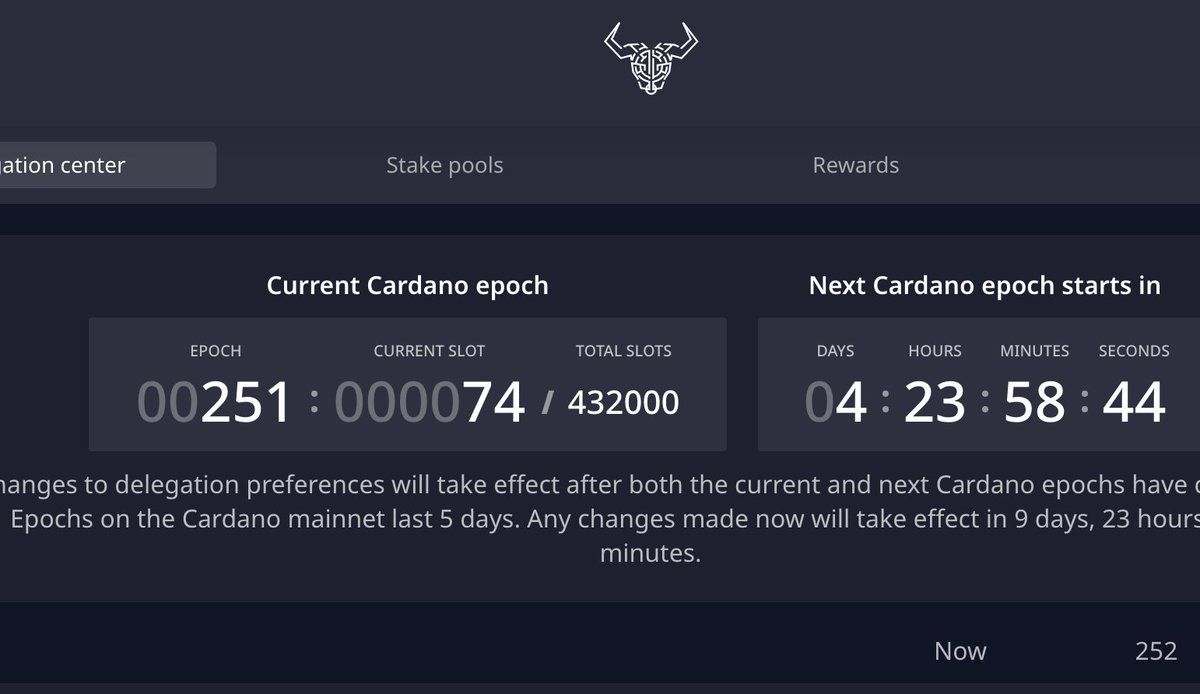
Task: Switch to the Stake pools tab
Action: click(x=445, y=165)
